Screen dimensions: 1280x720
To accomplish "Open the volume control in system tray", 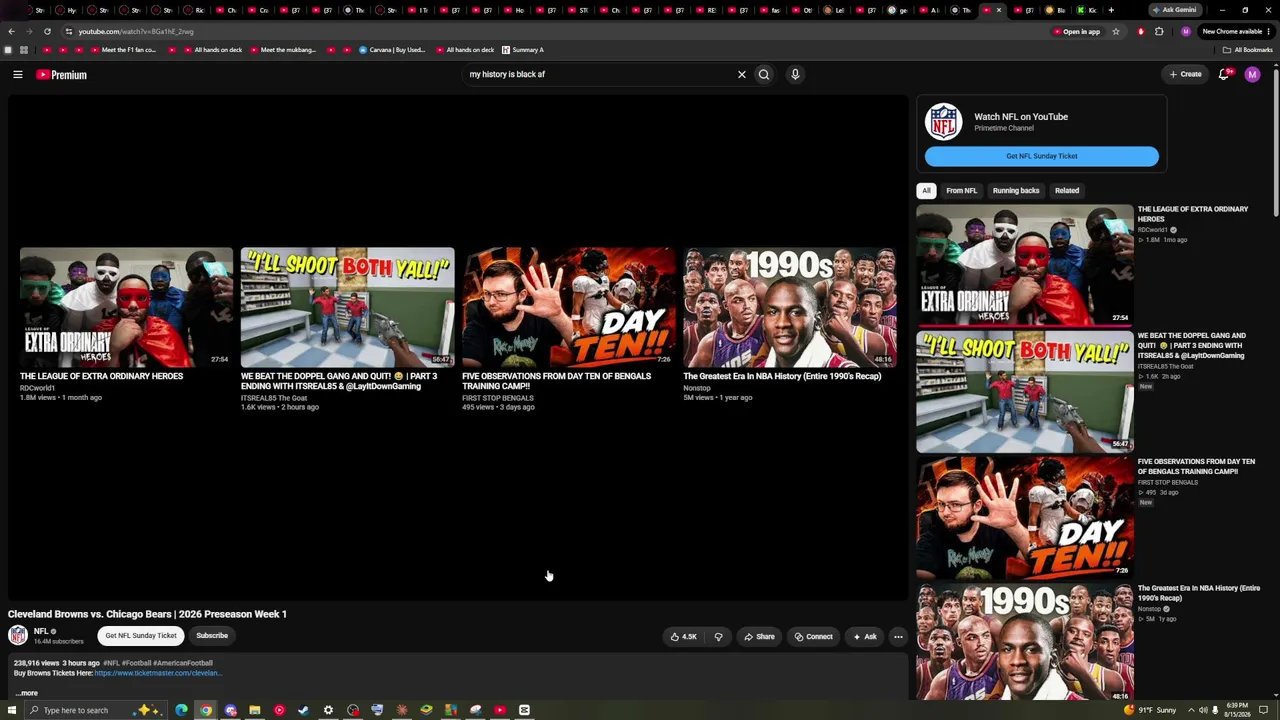I will (1202, 710).
